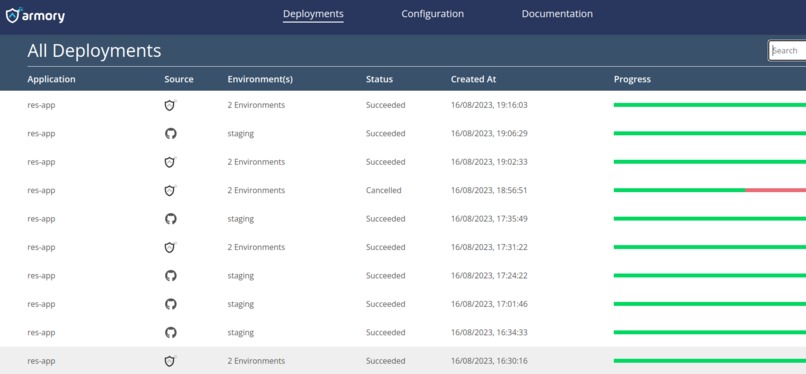Click the Source column header

[179, 79]
